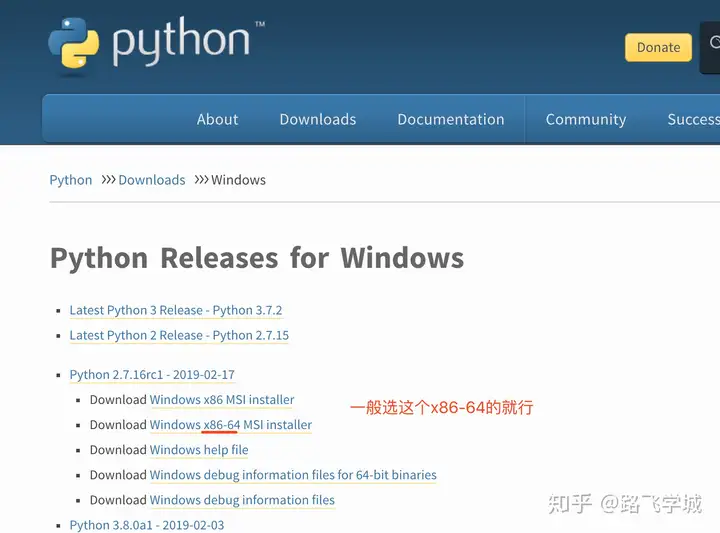Go to Python in the breadcrumb

point(71,180)
